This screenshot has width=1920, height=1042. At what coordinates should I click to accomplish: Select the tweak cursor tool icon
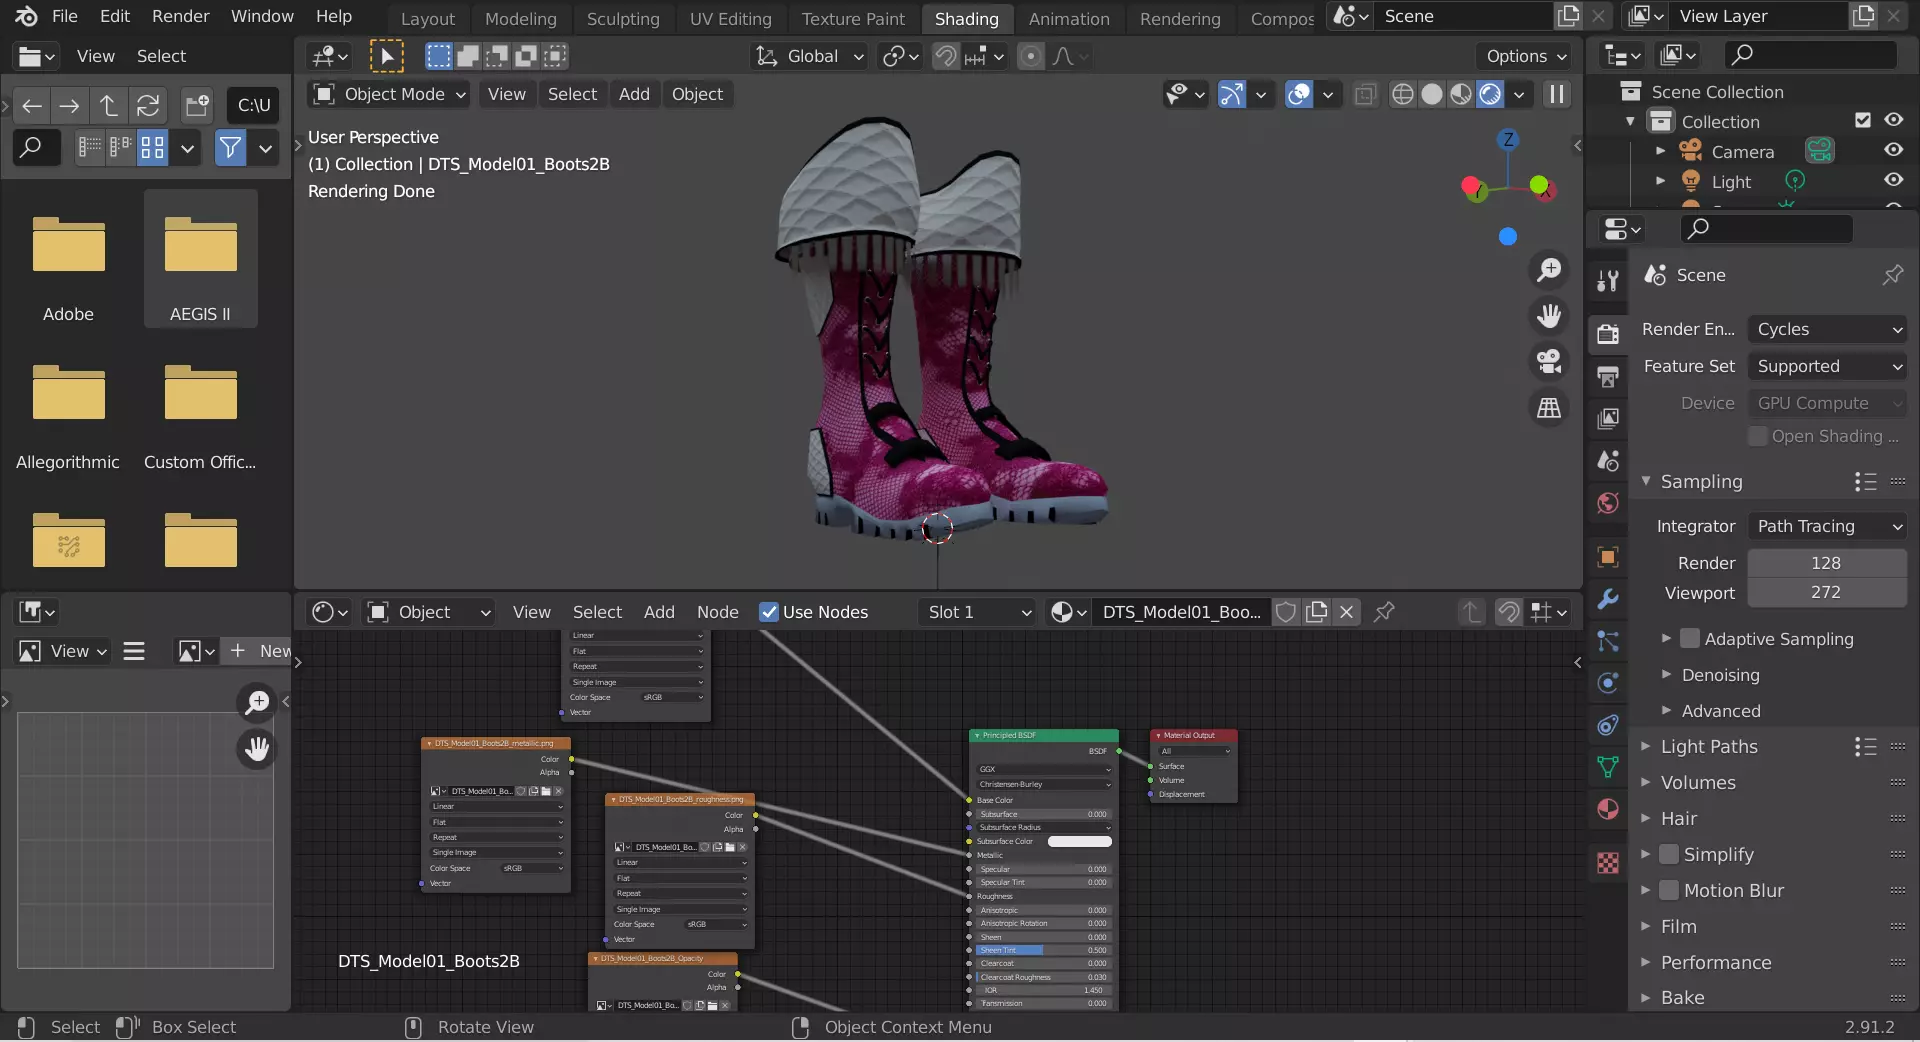[386, 57]
